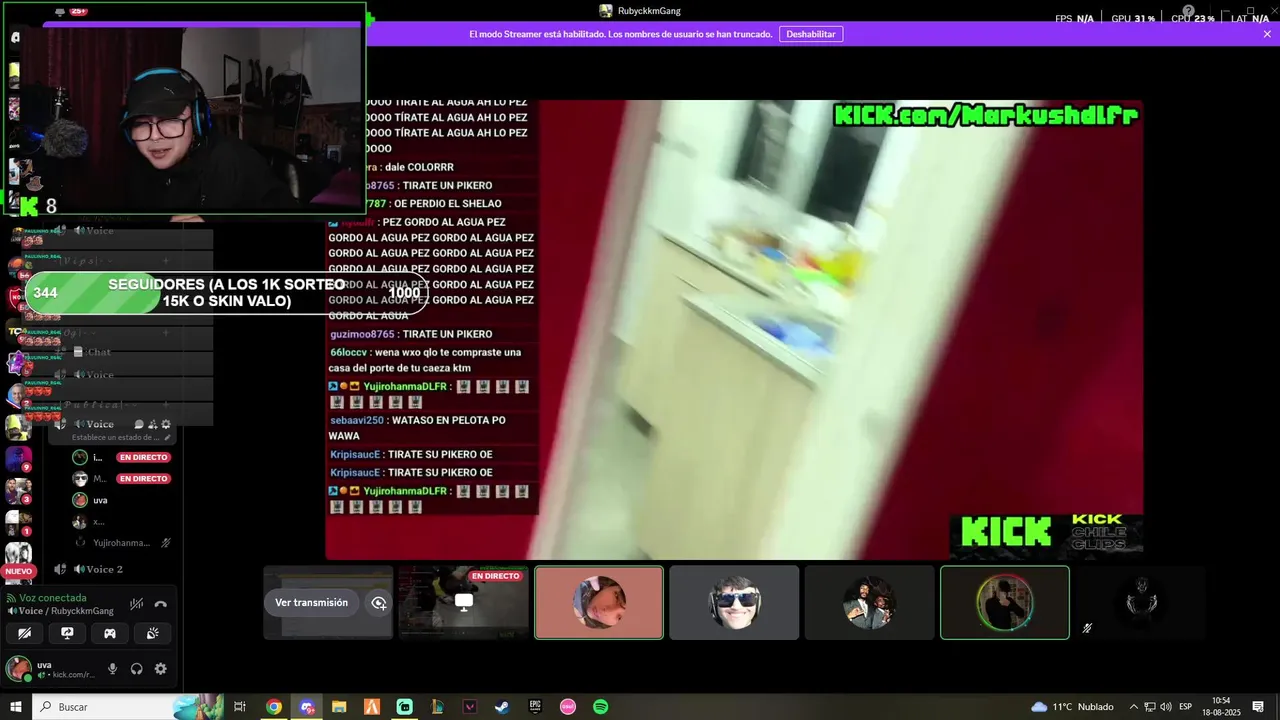
Task: Click the main Kick stream video
Action: 734,329
